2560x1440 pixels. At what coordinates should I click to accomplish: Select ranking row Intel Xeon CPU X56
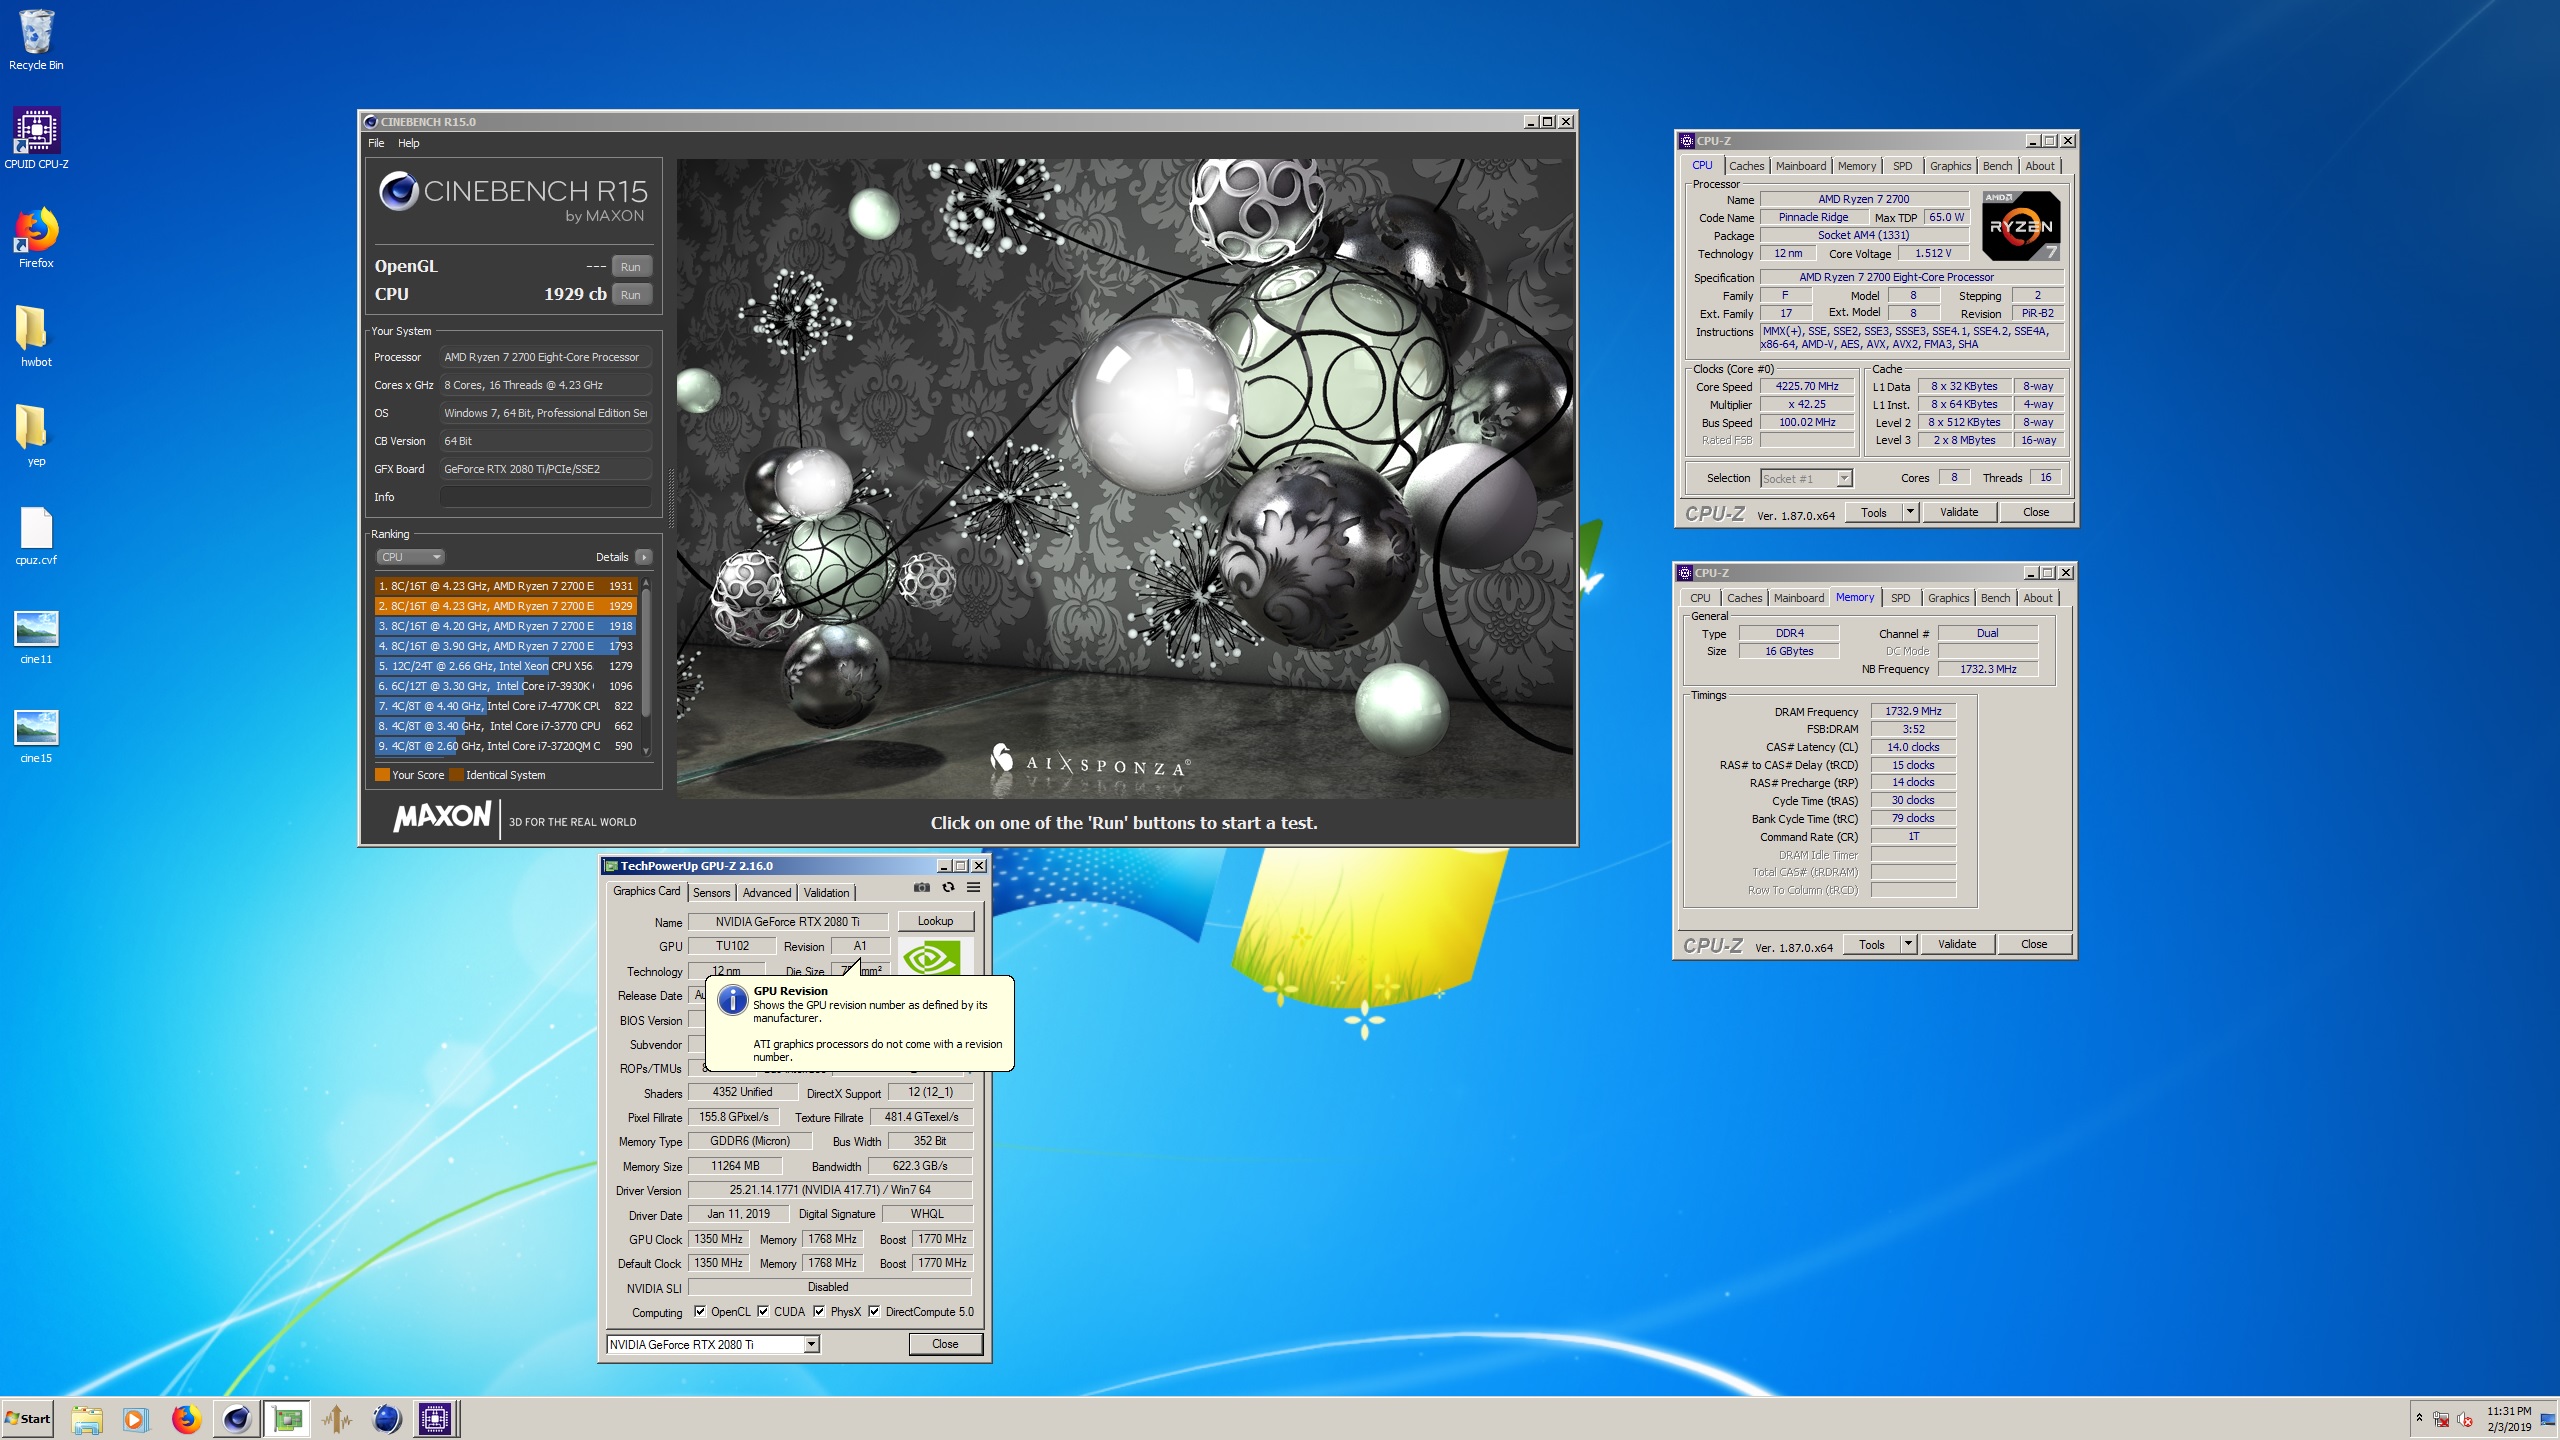click(x=506, y=666)
